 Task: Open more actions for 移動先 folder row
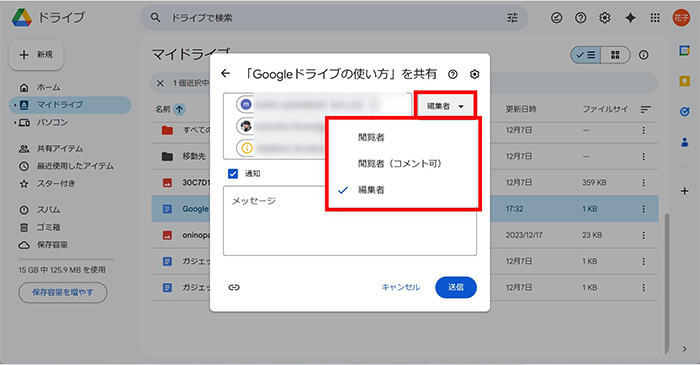[643, 156]
